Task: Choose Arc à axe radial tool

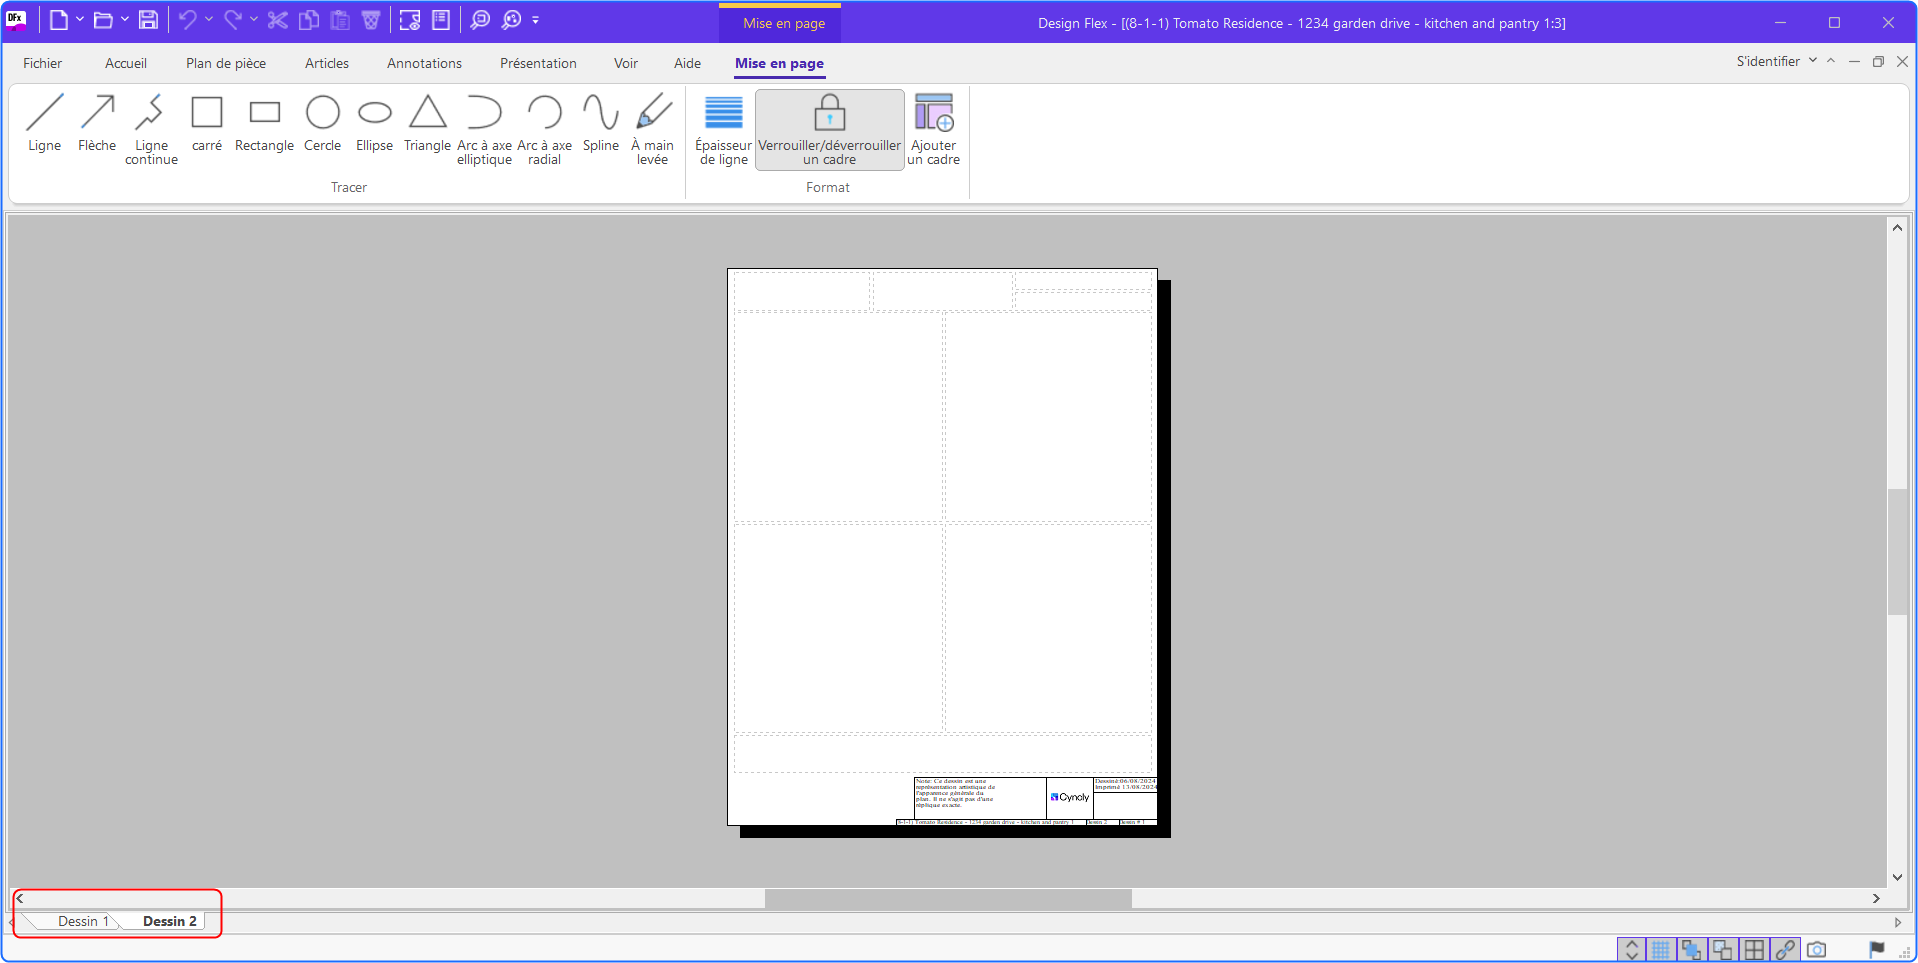Action: click(x=544, y=130)
